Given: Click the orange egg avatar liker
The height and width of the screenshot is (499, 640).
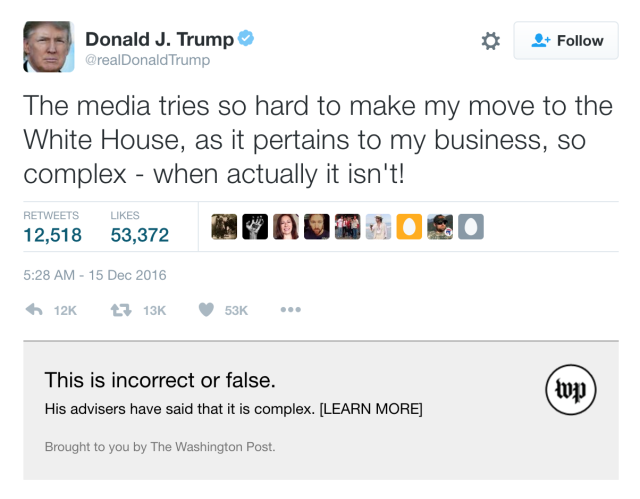Looking at the screenshot, I should (409, 227).
